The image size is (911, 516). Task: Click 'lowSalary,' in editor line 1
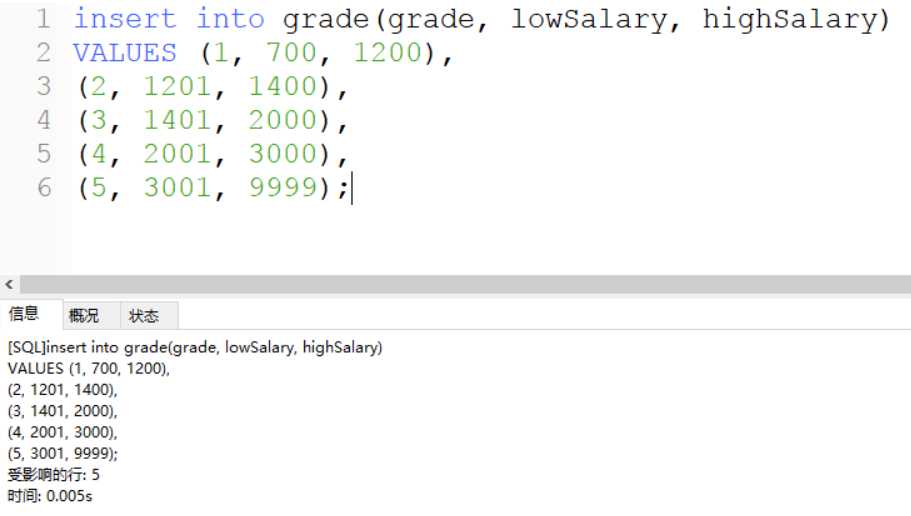pos(595,20)
